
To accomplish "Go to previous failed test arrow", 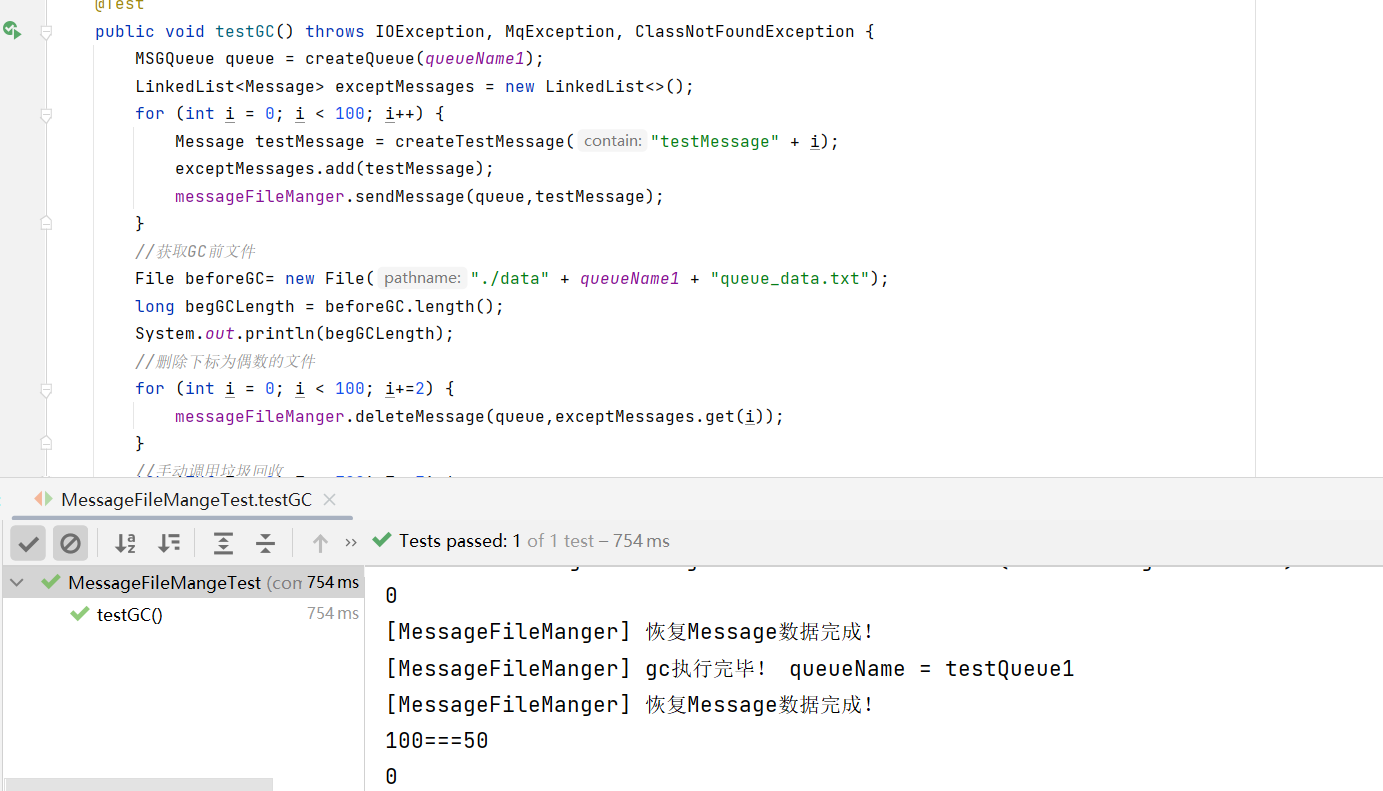I will (x=320, y=543).
